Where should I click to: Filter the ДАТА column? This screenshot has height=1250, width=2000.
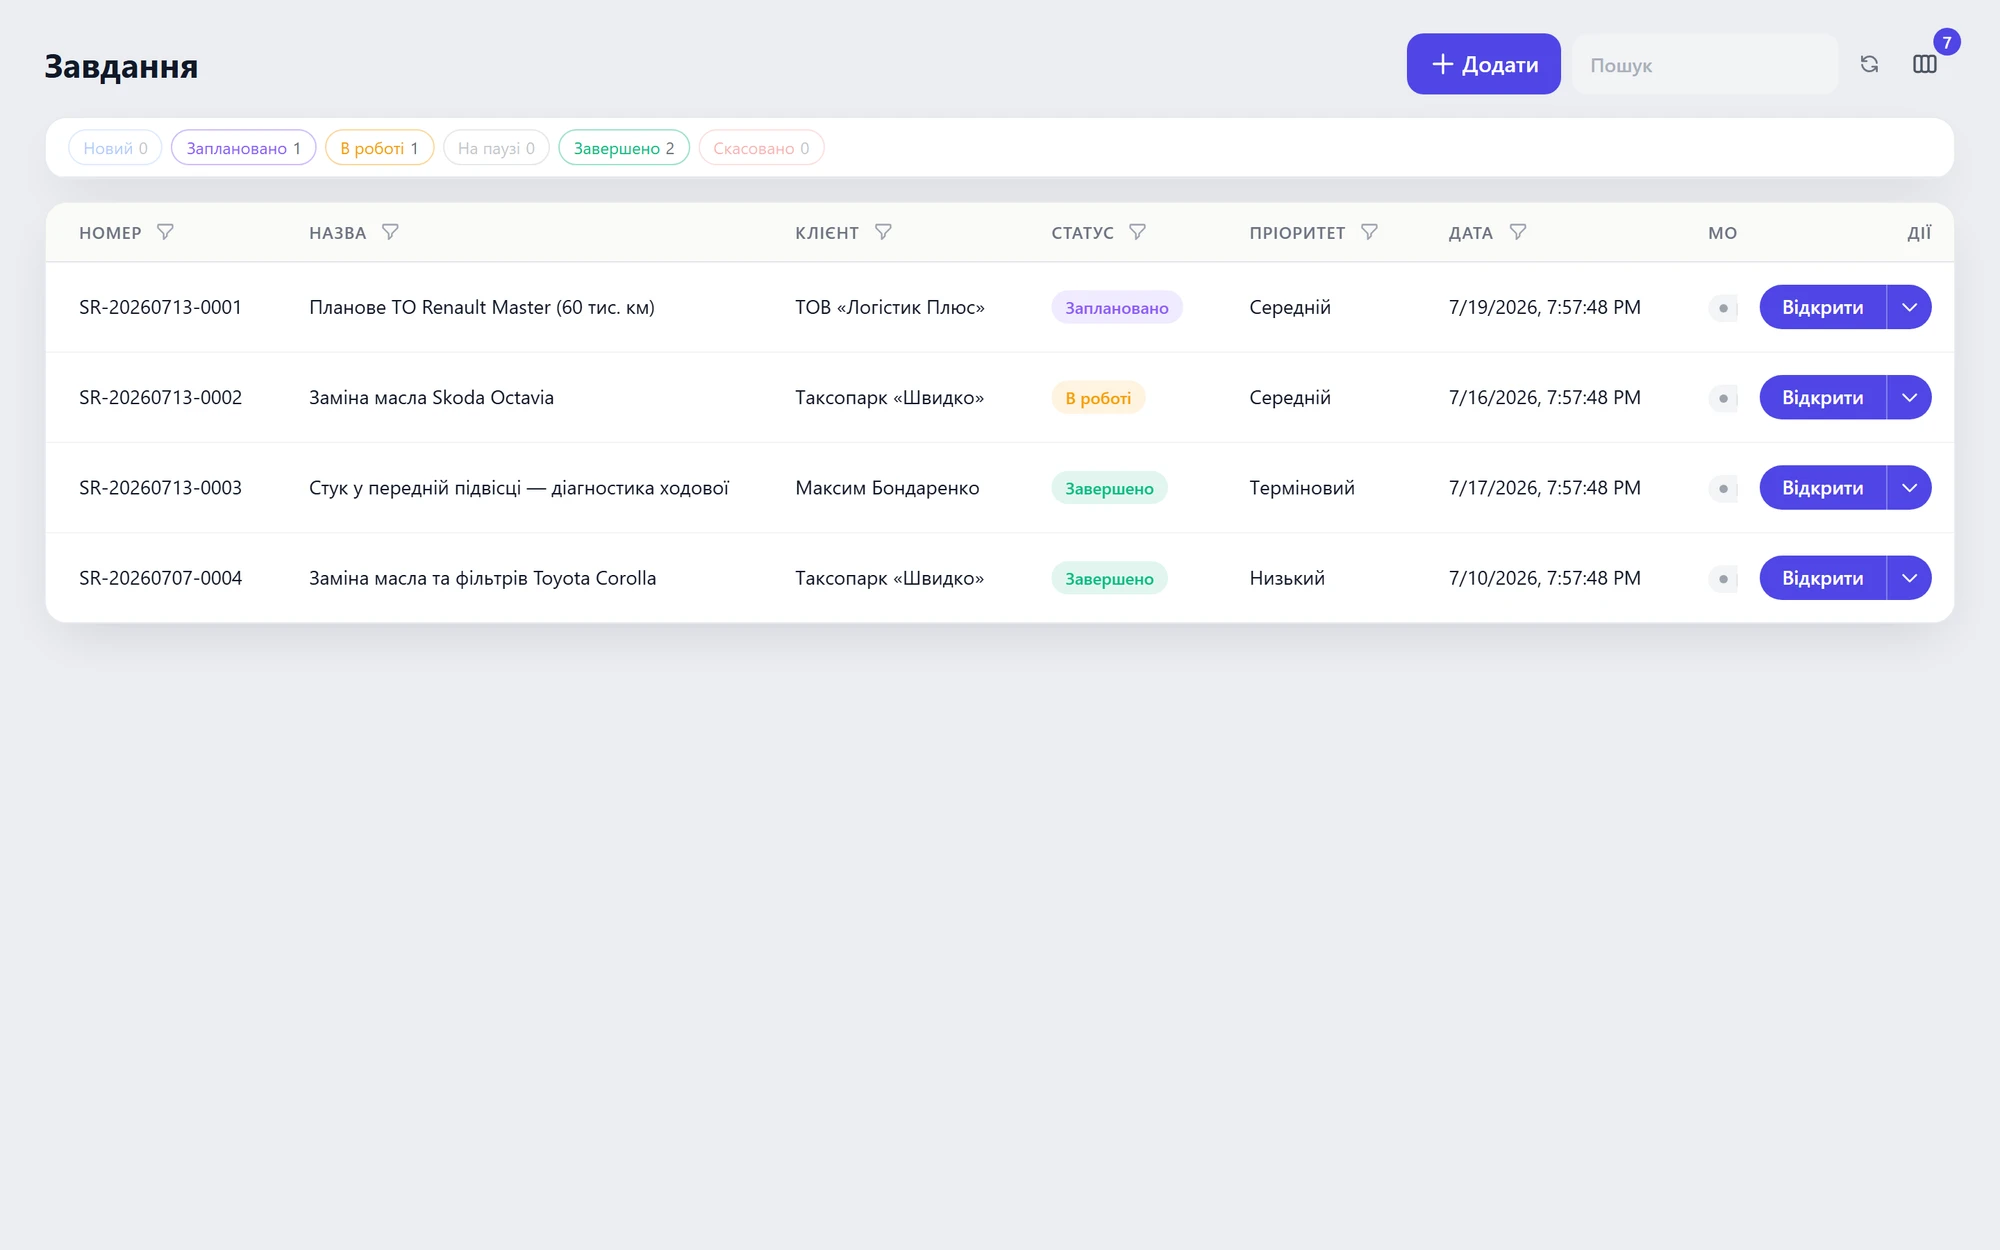click(1517, 232)
